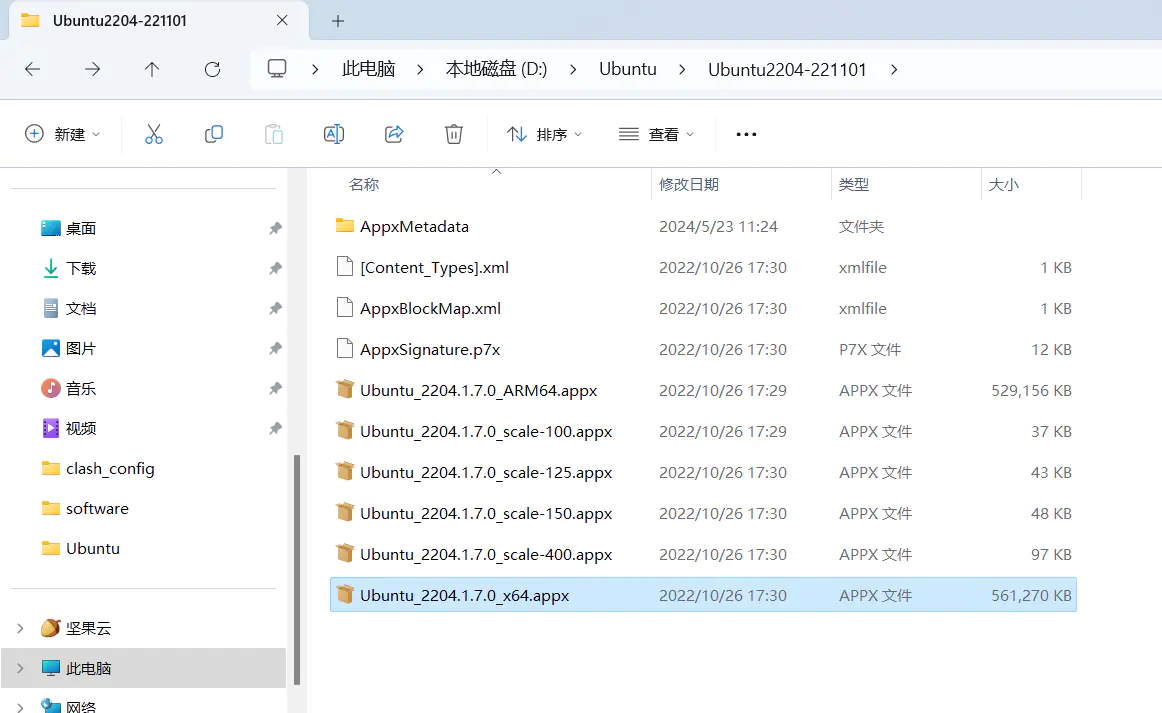Expand 网络 tree node in sidebar
The image size is (1162, 713).
[20, 706]
